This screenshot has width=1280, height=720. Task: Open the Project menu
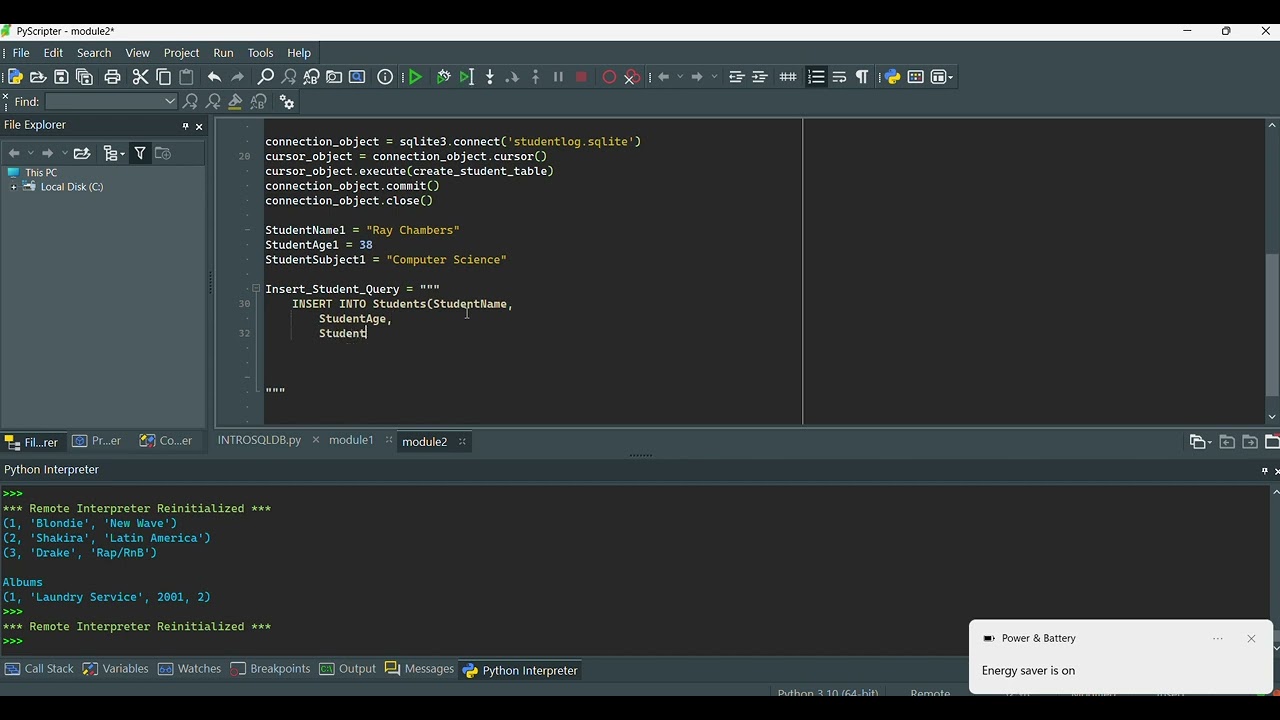tap(181, 53)
